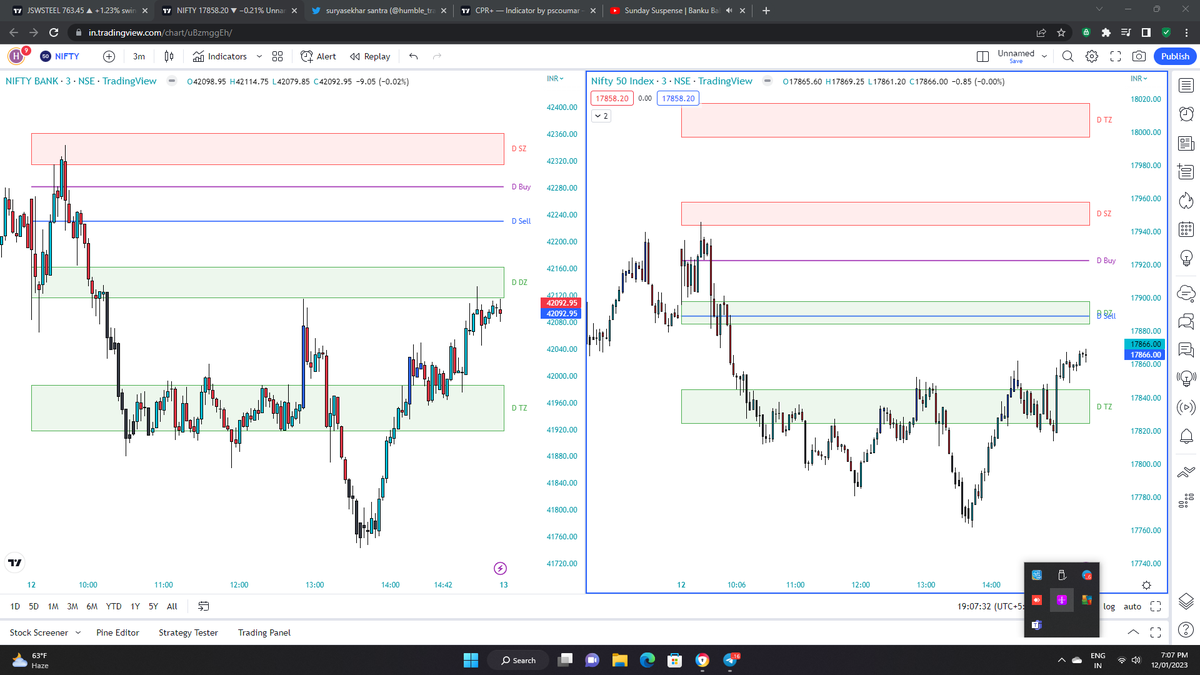Image resolution: width=1200 pixels, height=675 pixels.
Task: Add symbol to compare via plus icon
Action: tap(108, 56)
